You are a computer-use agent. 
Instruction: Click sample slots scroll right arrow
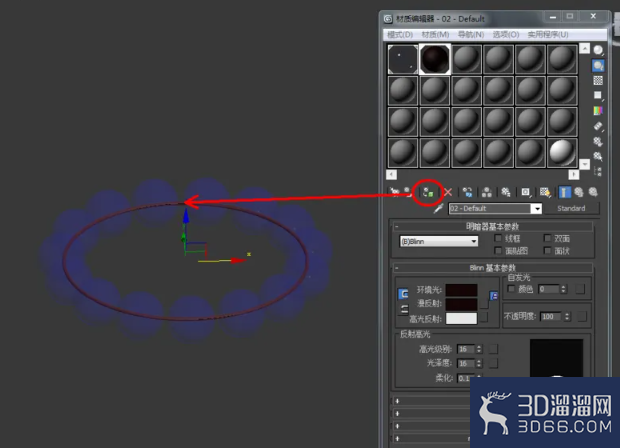[573, 174]
